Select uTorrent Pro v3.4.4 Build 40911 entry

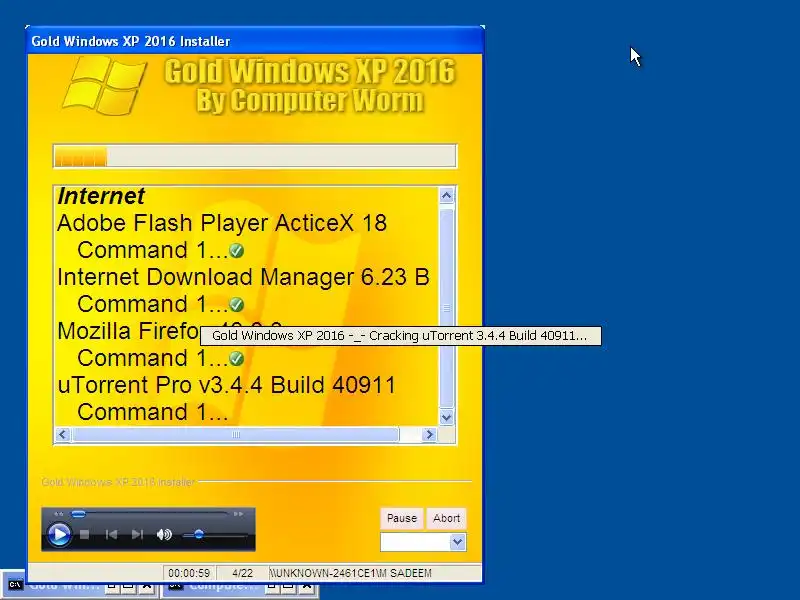tap(227, 385)
